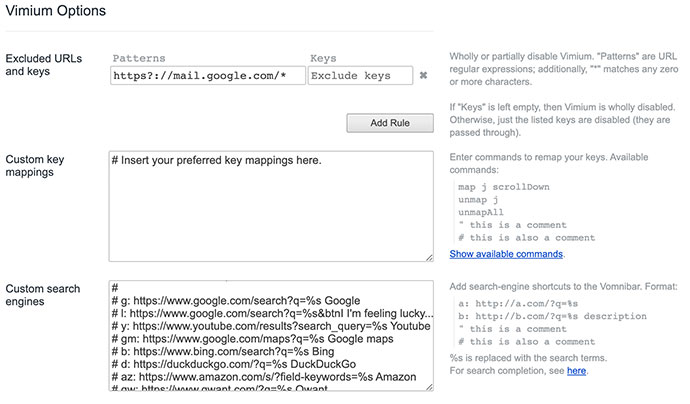Screen dimensions: 690x404
Task: Click the Custom search engines label
Action: click(49, 295)
